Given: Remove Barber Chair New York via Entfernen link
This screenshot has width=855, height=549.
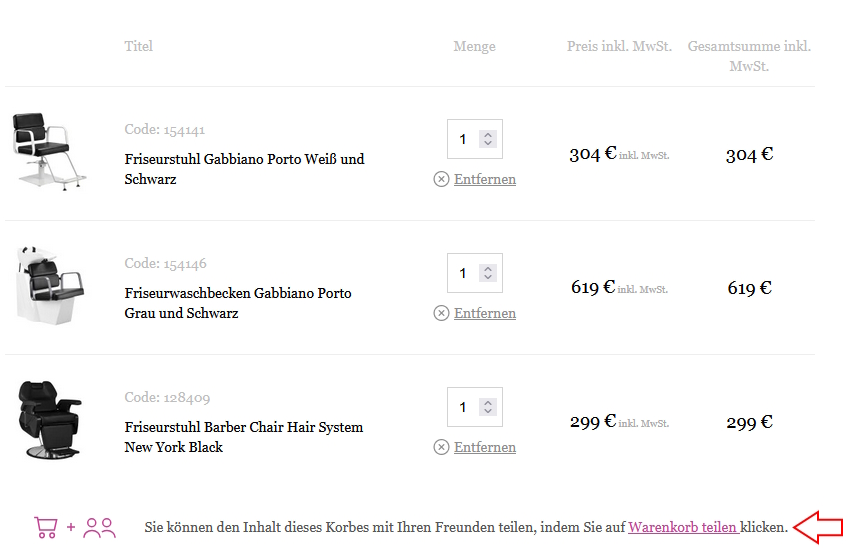Looking at the screenshot, I should (485, 447).
